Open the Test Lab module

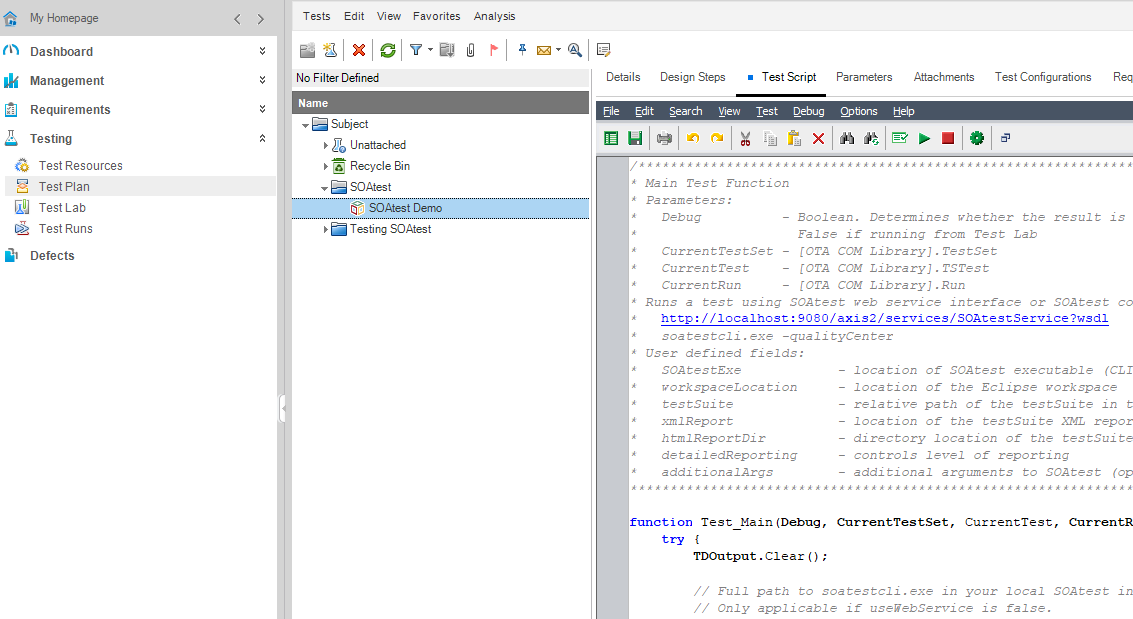coord(62,207)
